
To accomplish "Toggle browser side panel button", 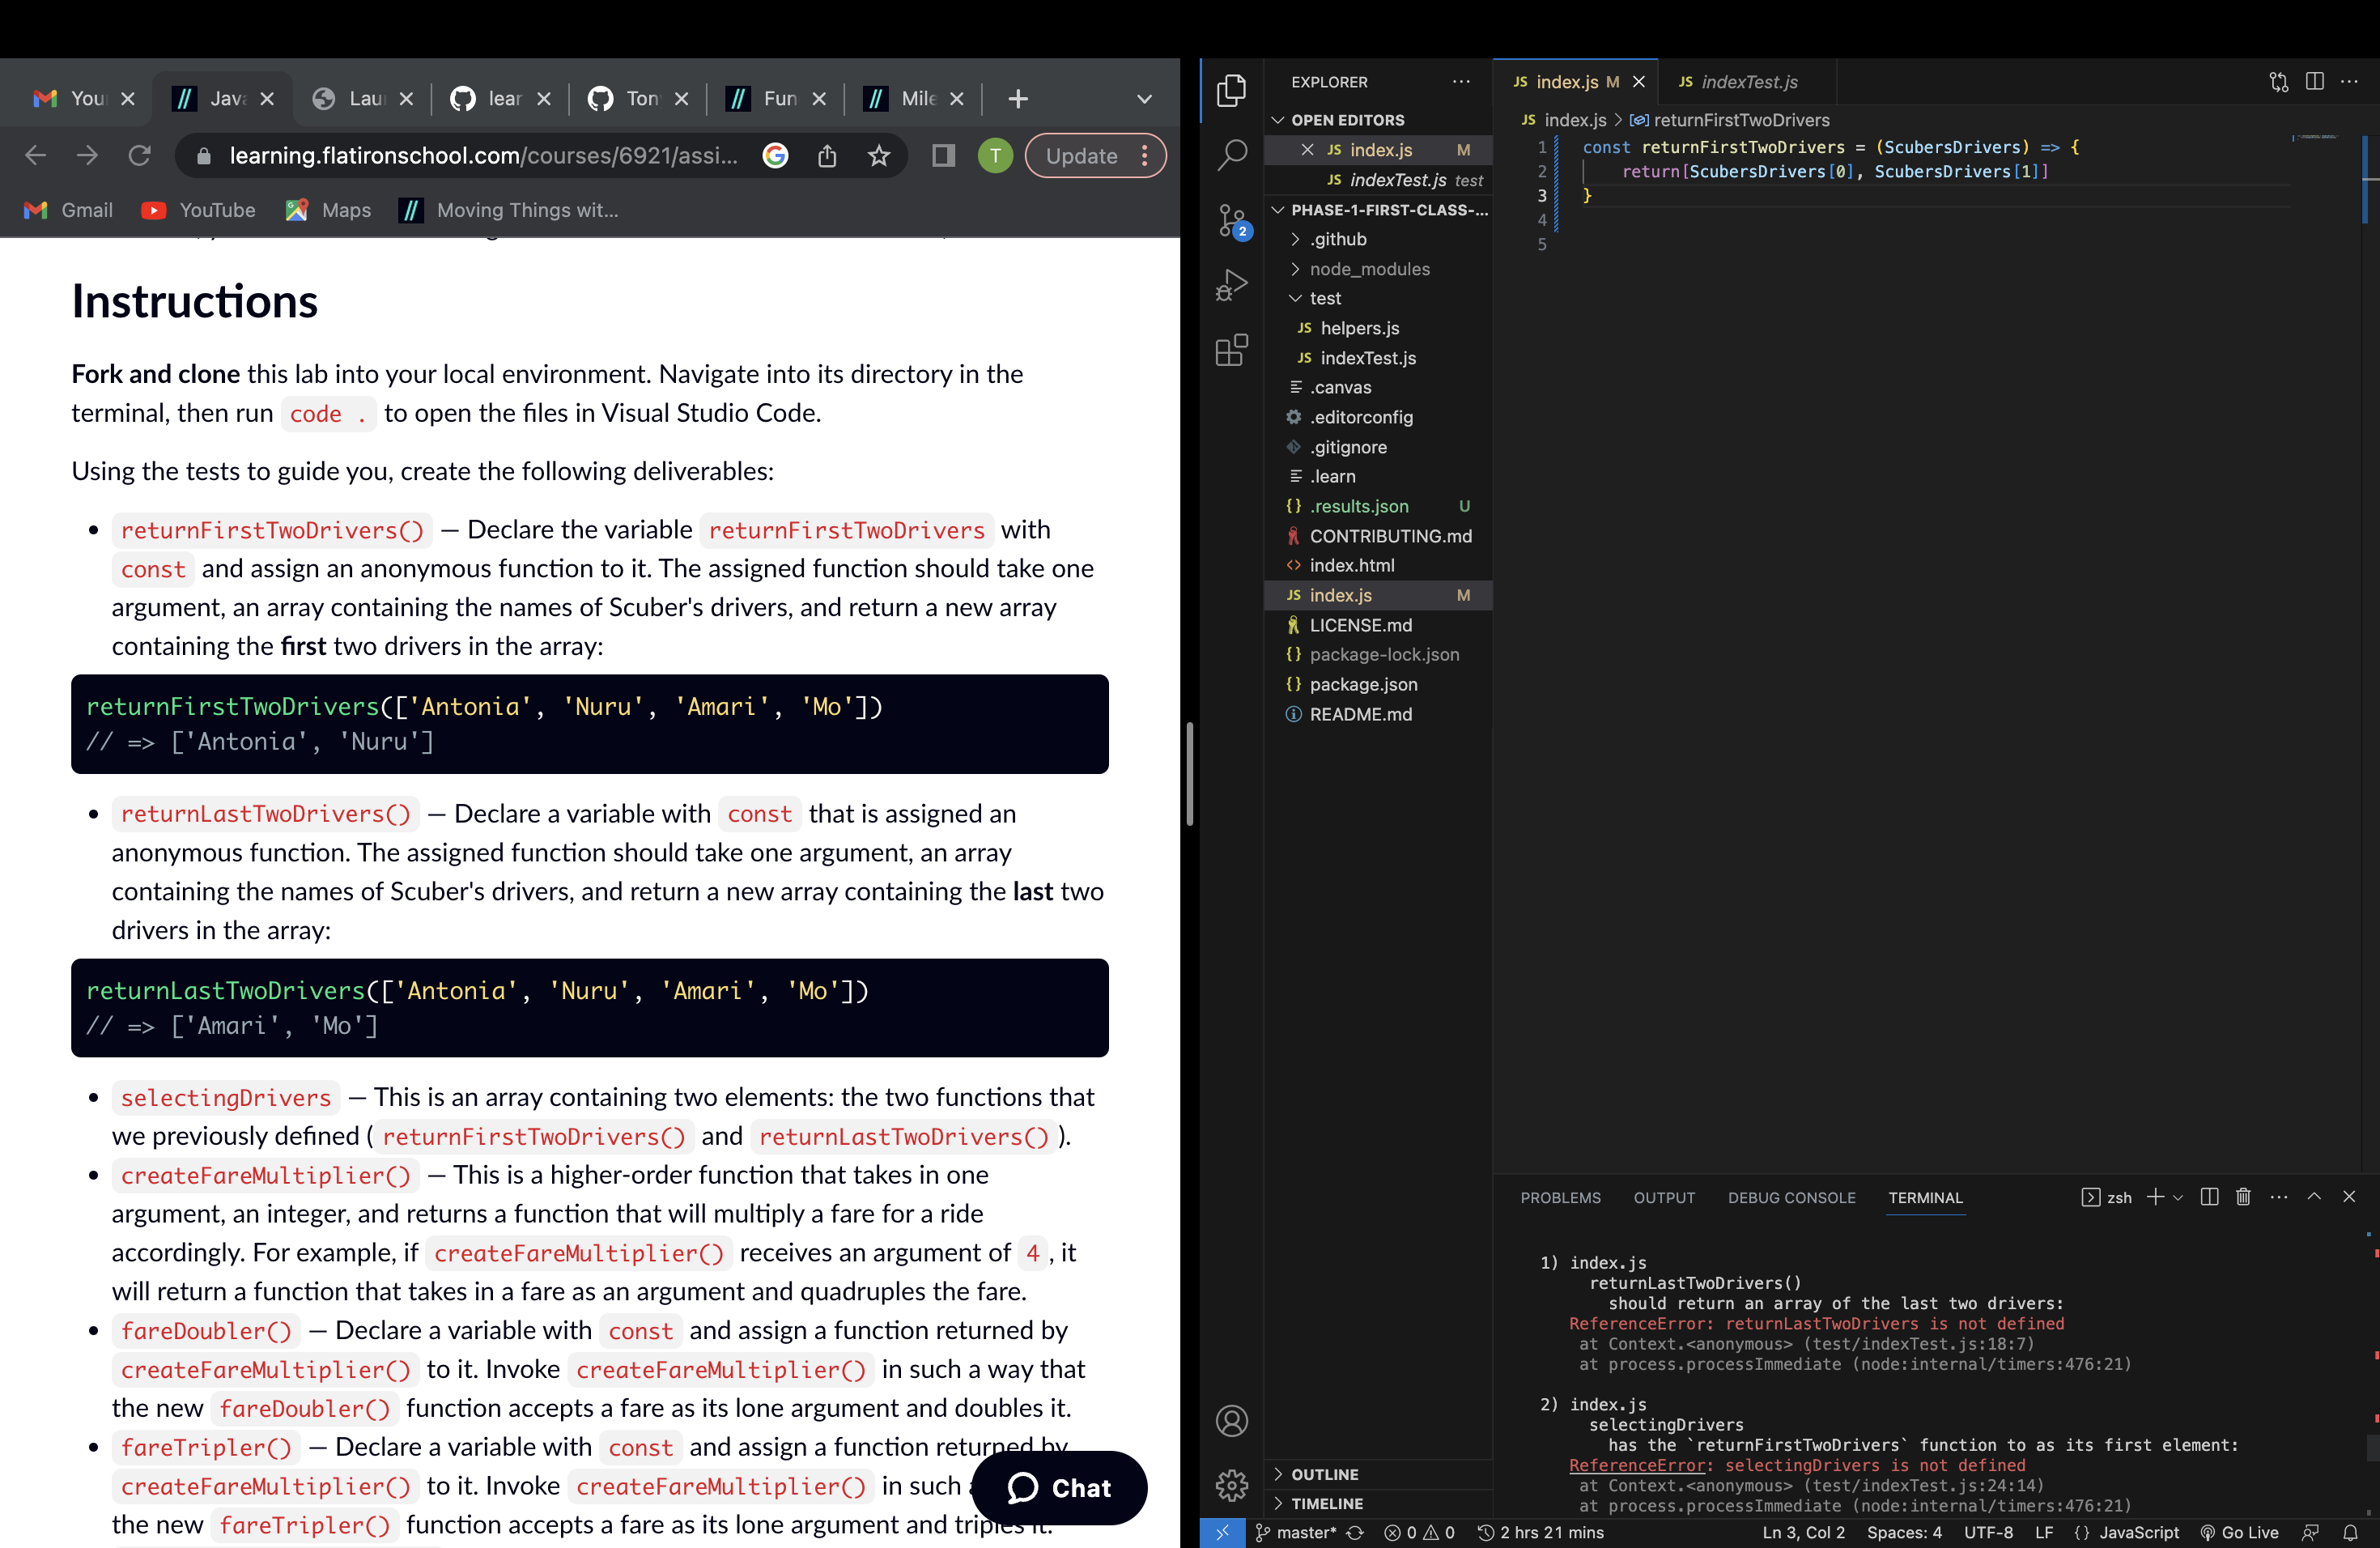I will [x=943, y=156].
